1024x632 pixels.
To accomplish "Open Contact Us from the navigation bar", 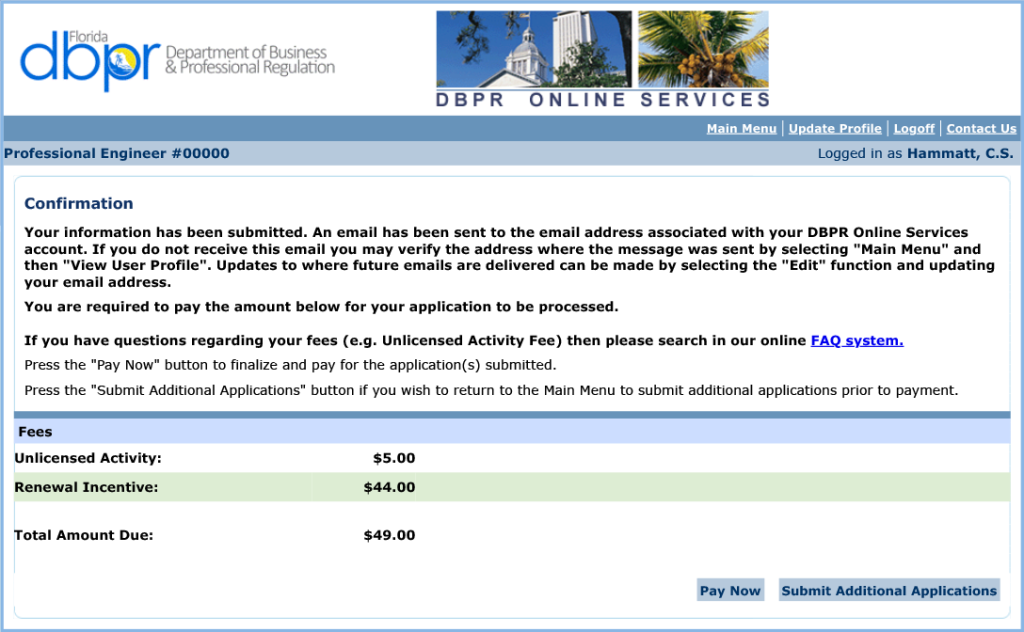I will (x=981, y=128).
